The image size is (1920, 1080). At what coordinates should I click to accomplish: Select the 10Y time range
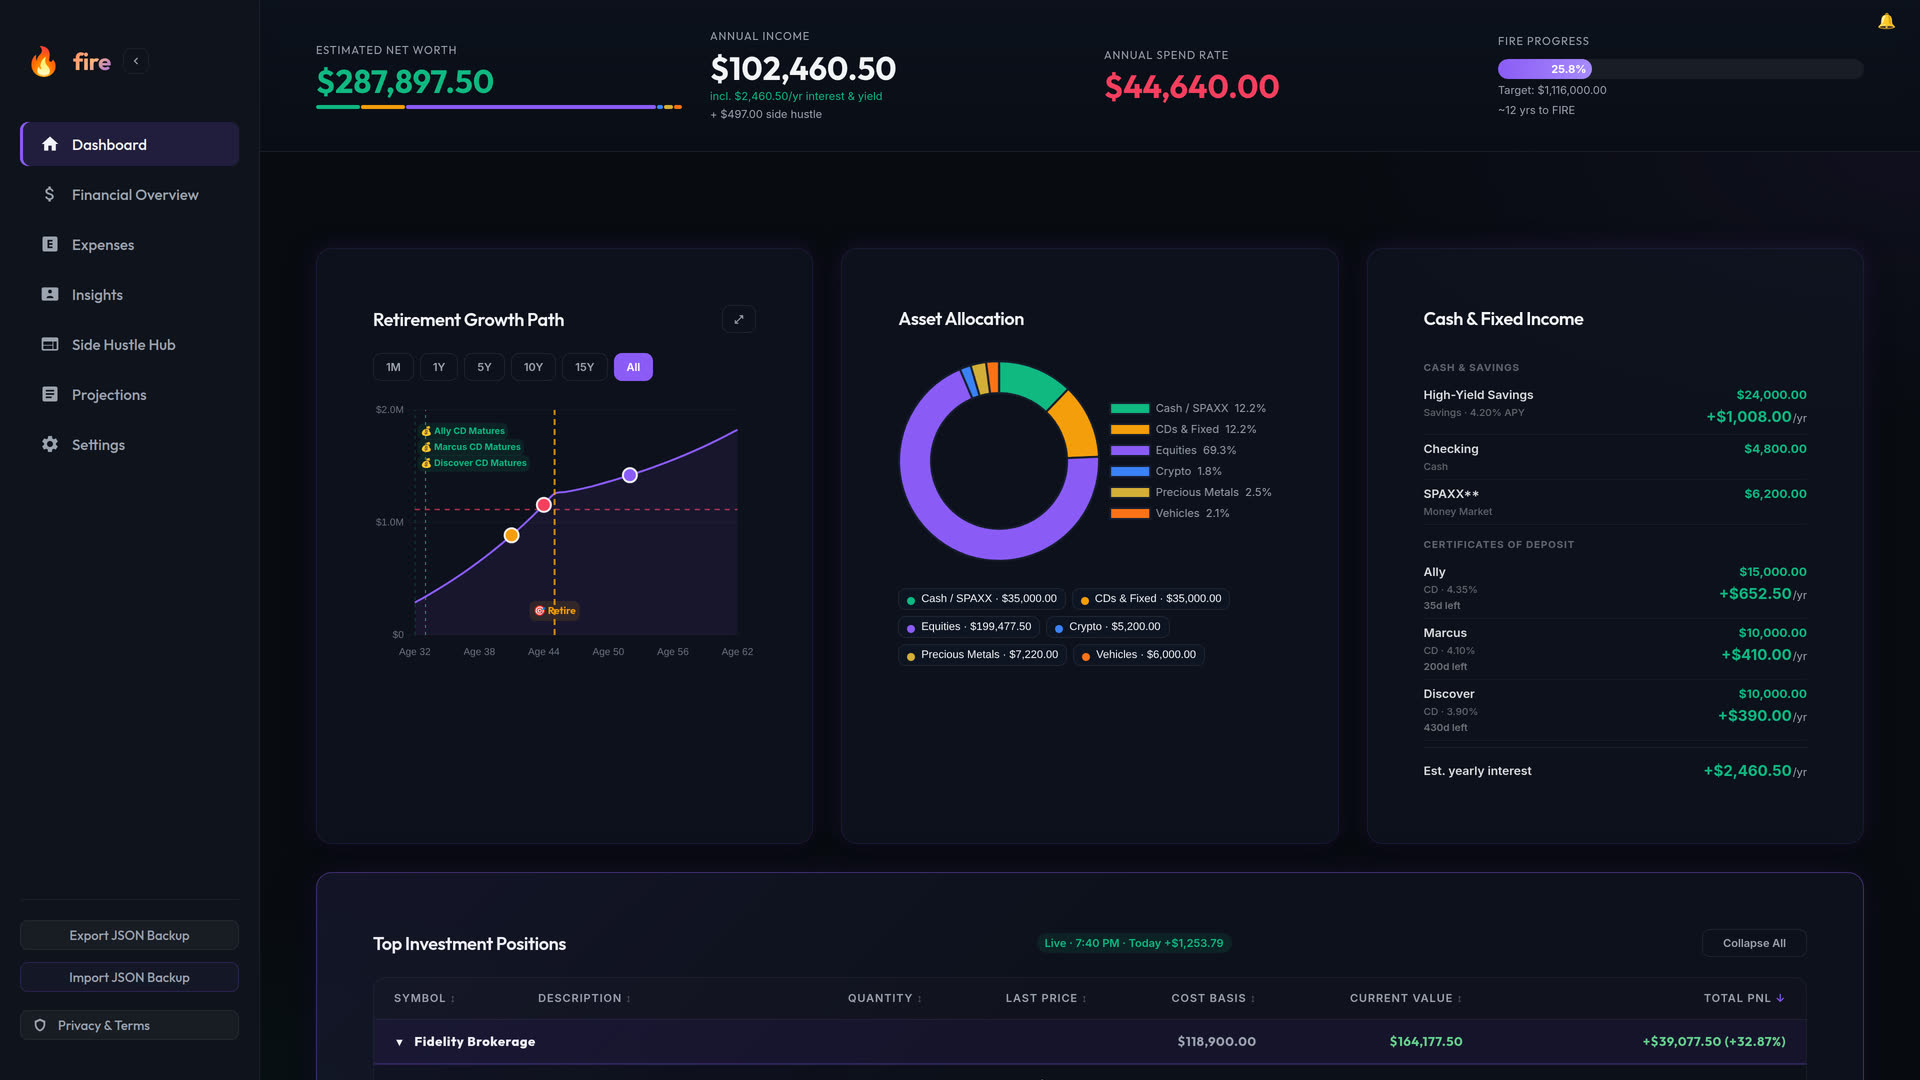533,367
